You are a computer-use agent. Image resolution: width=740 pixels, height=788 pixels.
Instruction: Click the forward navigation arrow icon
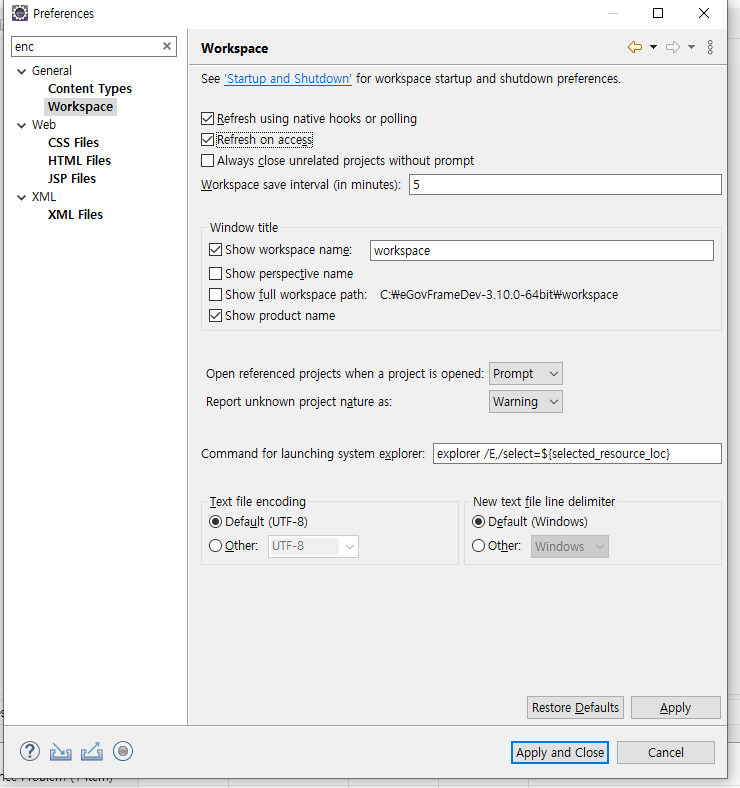click(x=673, y=47)
